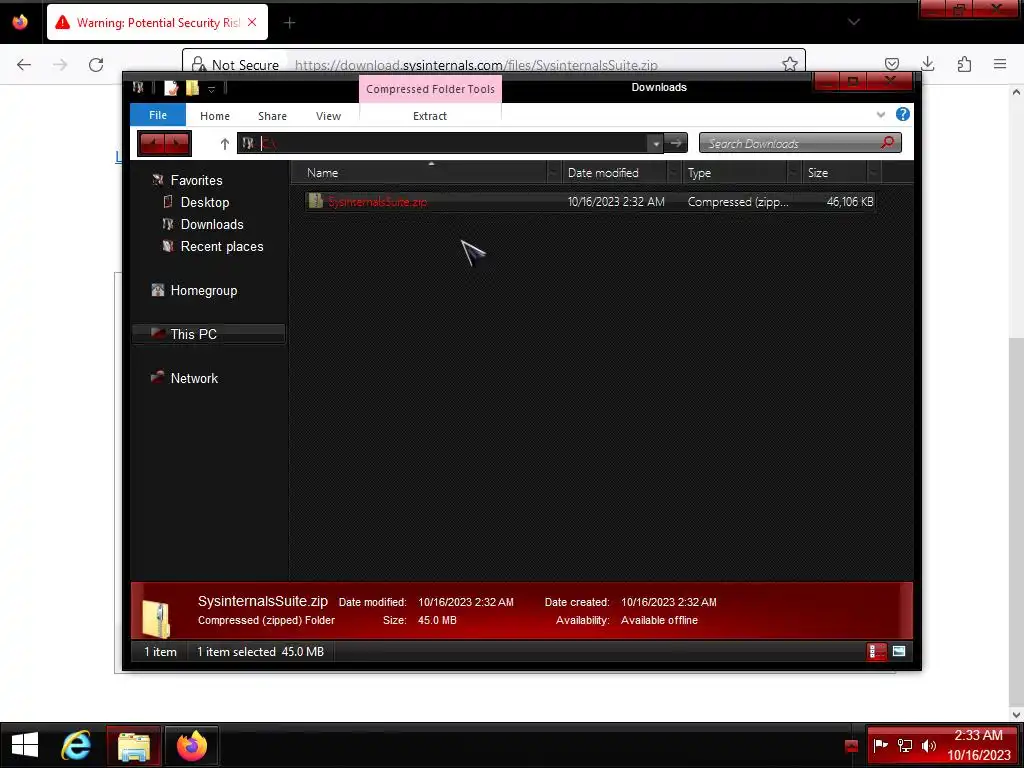Open the Type column filter dropdown
The image size is (1024, 768).
(x=793, y=172)
